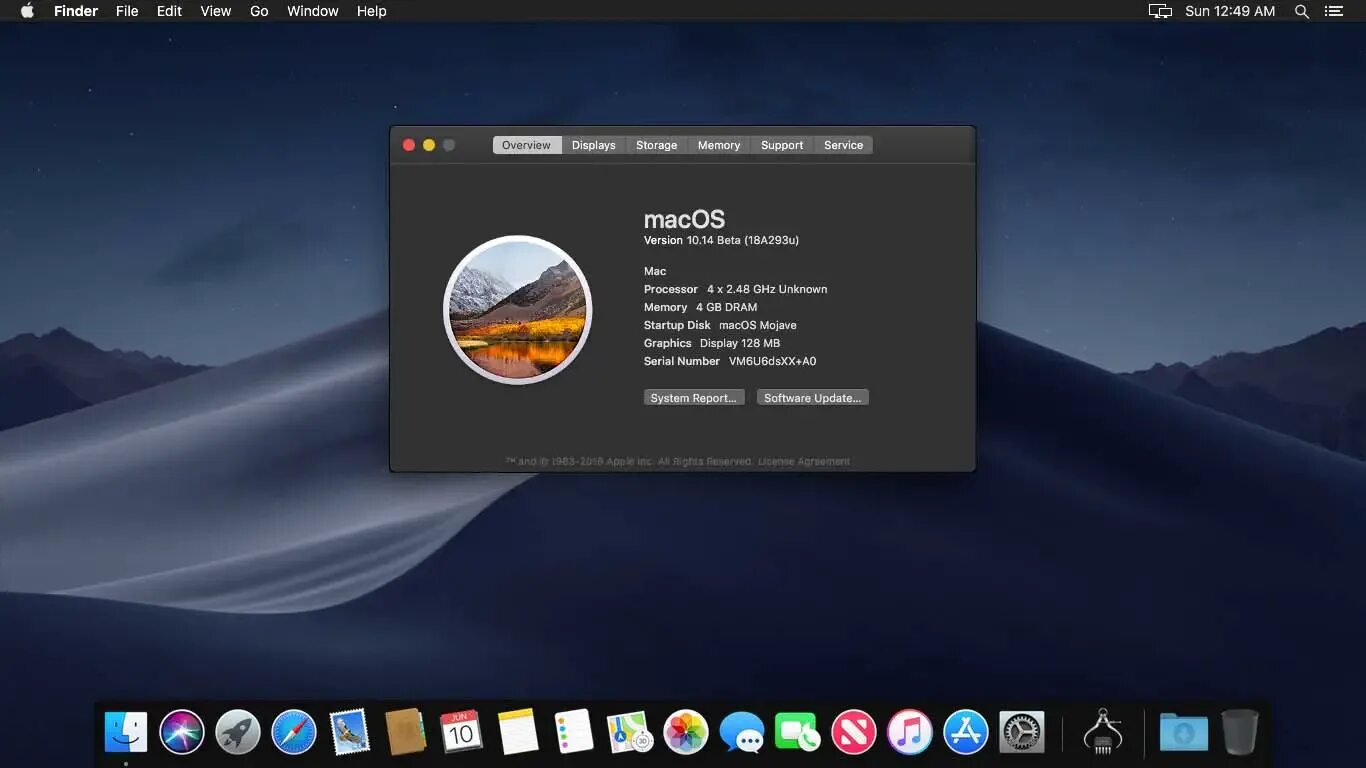Viewport: 1366px width, 768px height.
Task: Go to the Support tab
Action: 782,145
